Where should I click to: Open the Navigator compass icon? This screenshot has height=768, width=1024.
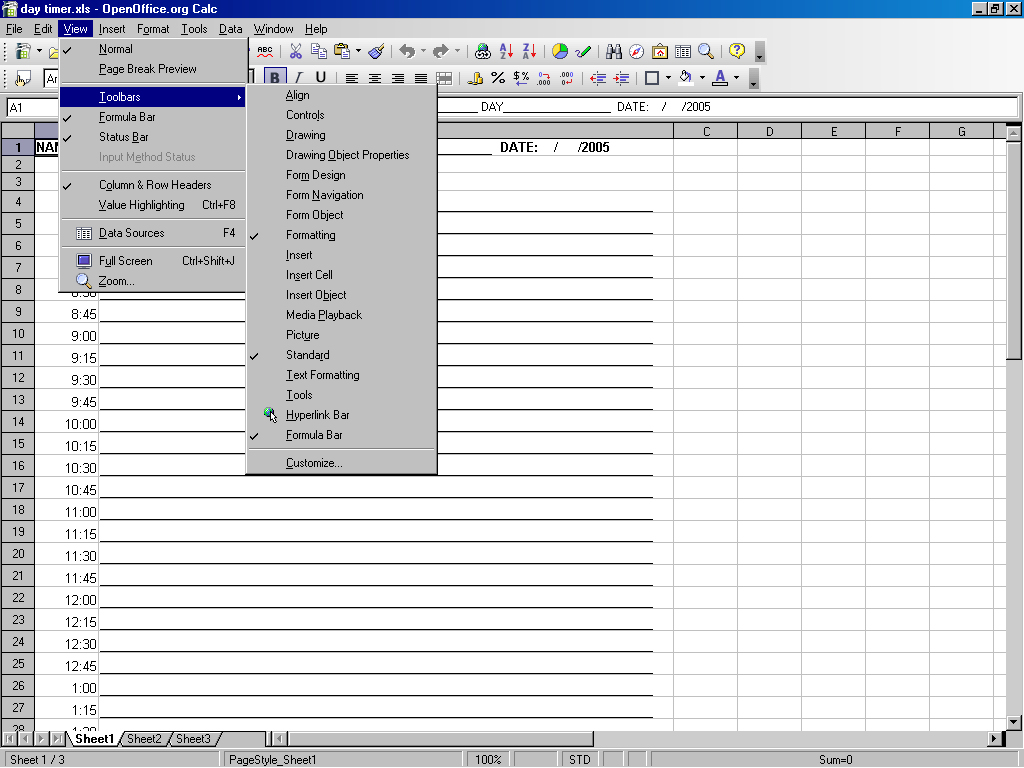(637, 52)
